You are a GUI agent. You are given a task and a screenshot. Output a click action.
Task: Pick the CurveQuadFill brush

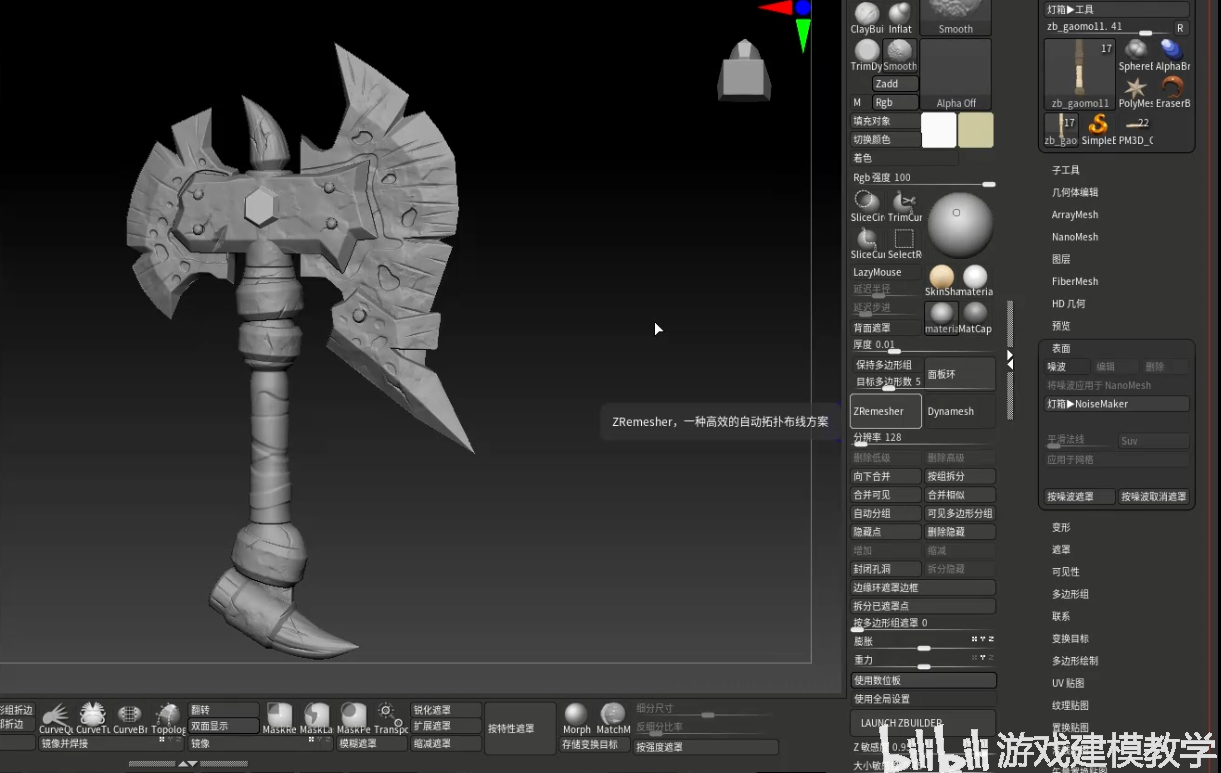[56, 718]
